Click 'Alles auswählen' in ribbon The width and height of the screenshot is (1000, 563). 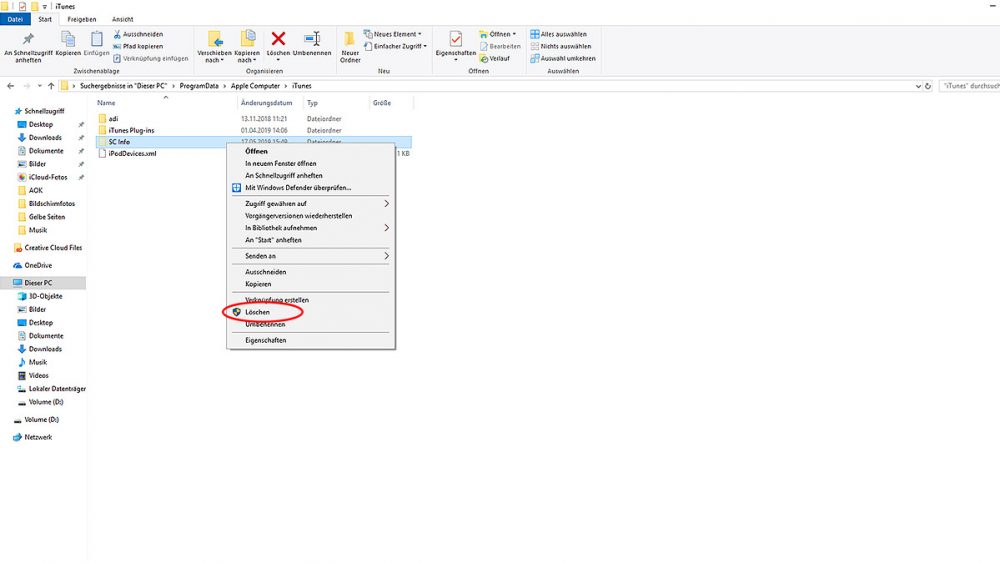point(559,34)
